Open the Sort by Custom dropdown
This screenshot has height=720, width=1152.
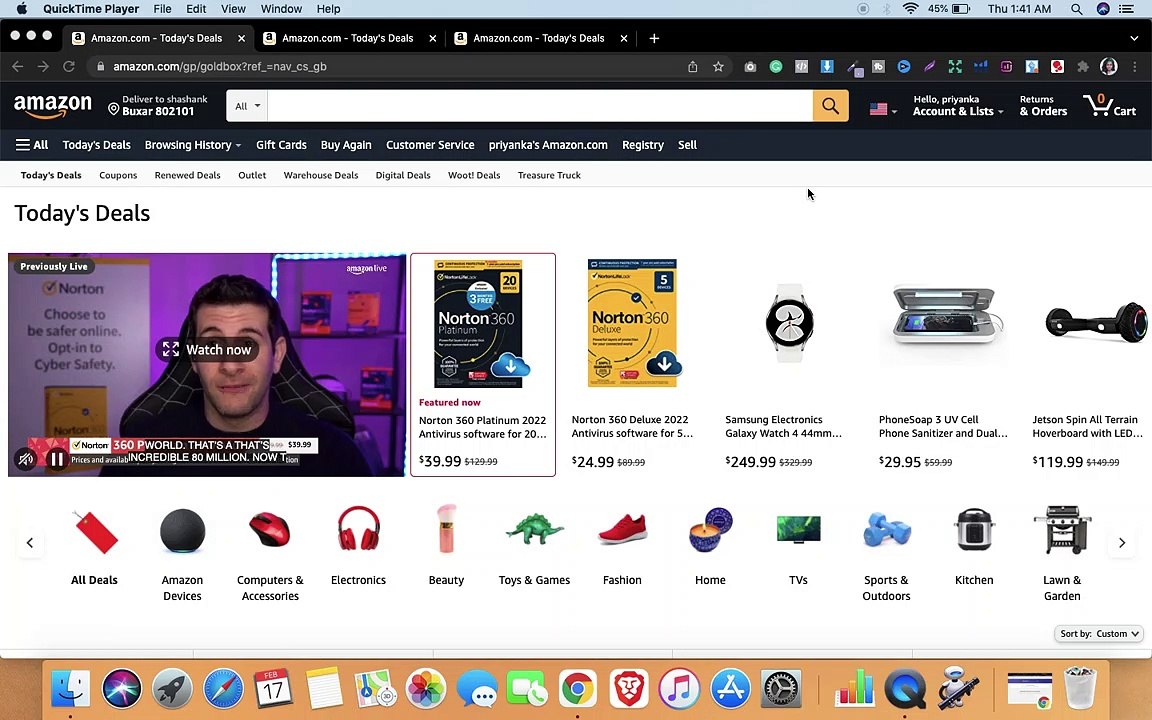coord(1099,633)
